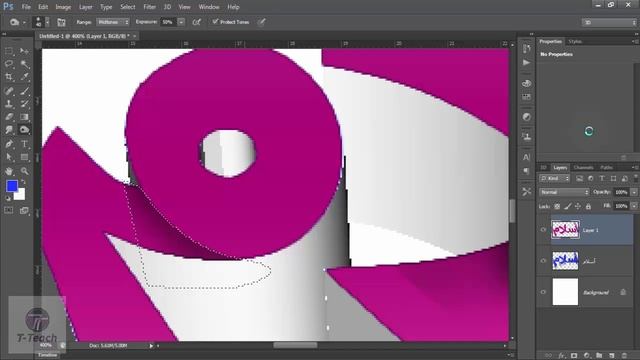Switch to the Paths tab
Viewport: 640px width, 360px height.
click(x=606, y=167)
